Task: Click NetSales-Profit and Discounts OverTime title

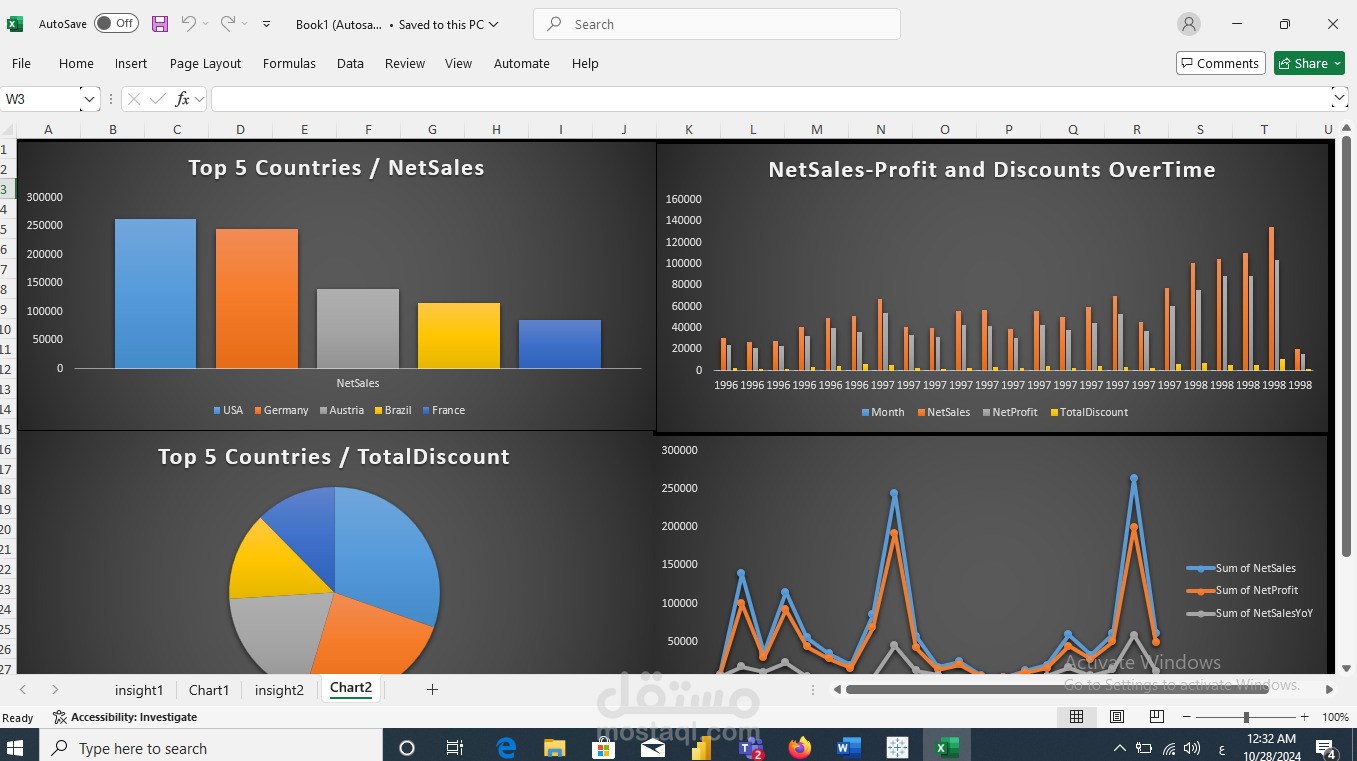Action: click(992, 170)
